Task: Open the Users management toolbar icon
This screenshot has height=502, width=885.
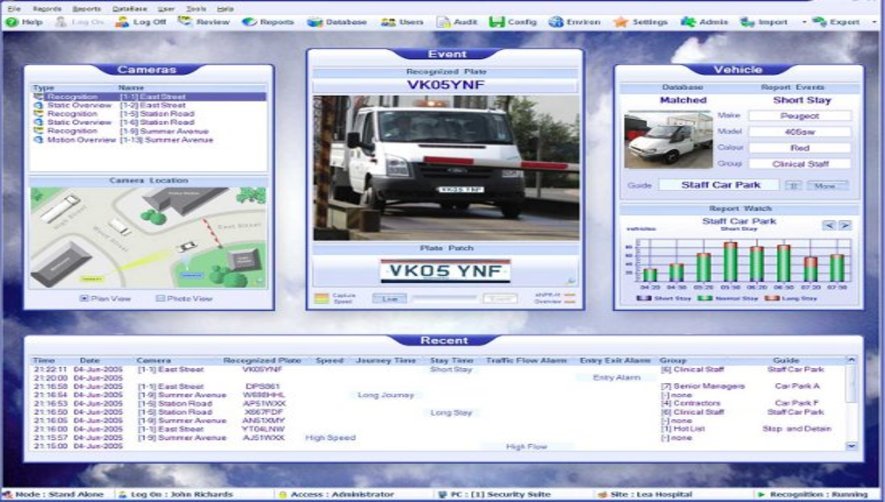Action: tap(402, 21)
